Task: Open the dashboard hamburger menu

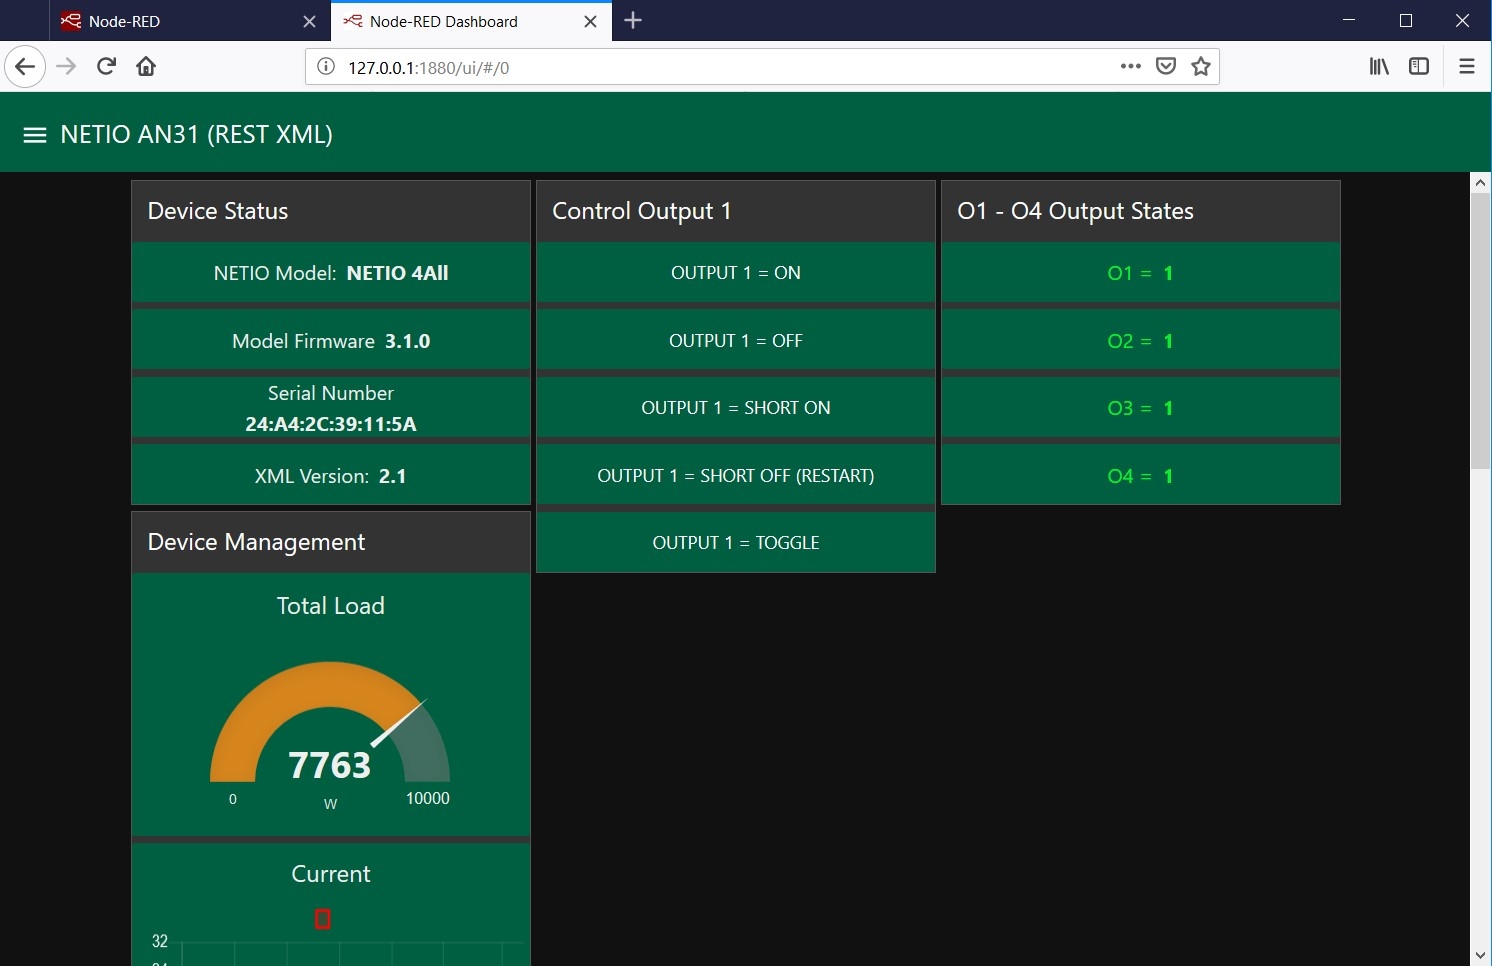Action: click(35, 135)
